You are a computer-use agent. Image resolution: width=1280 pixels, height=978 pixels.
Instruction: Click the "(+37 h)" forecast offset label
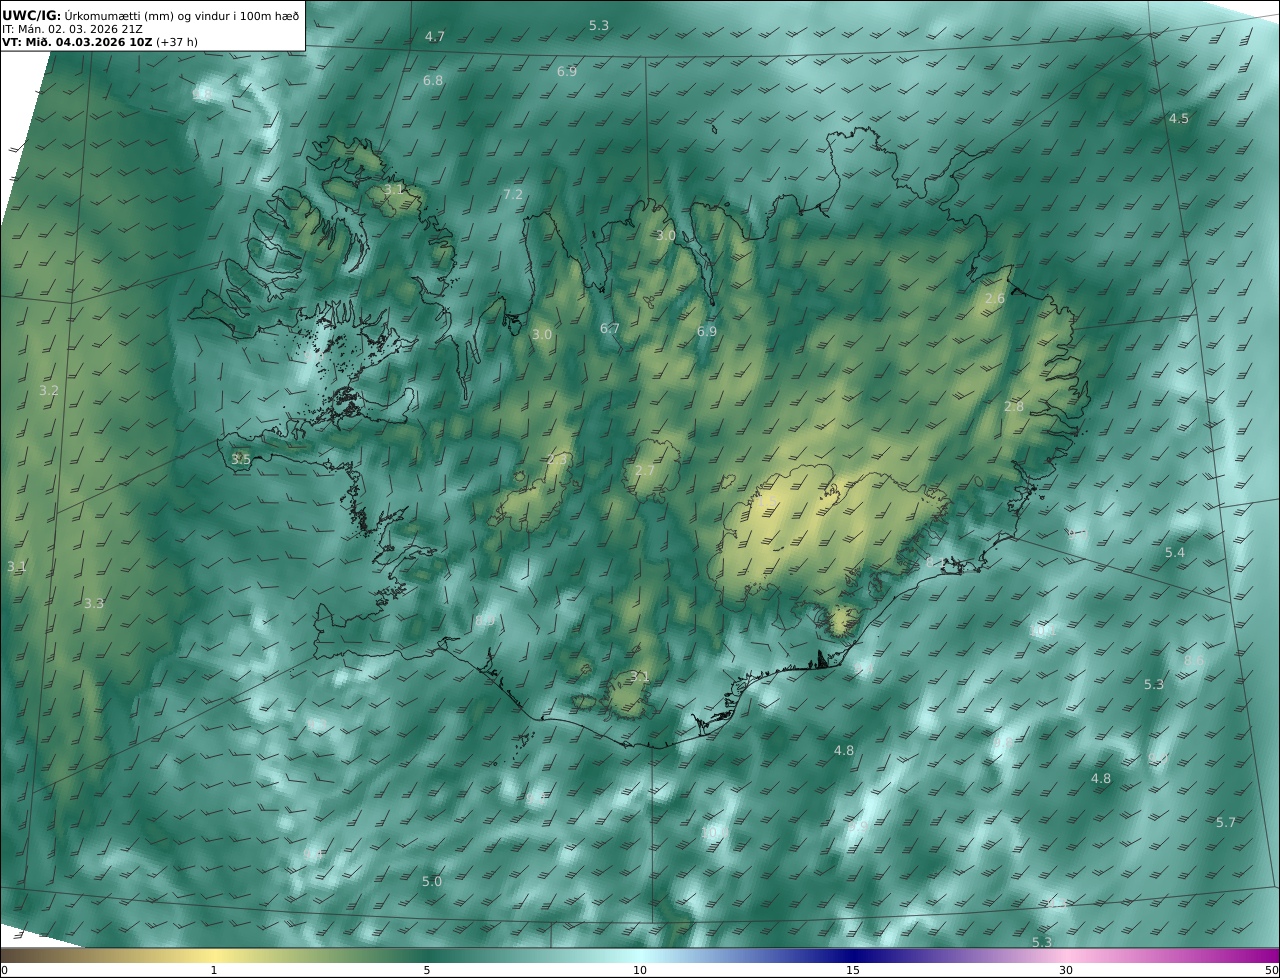[177, 42]
